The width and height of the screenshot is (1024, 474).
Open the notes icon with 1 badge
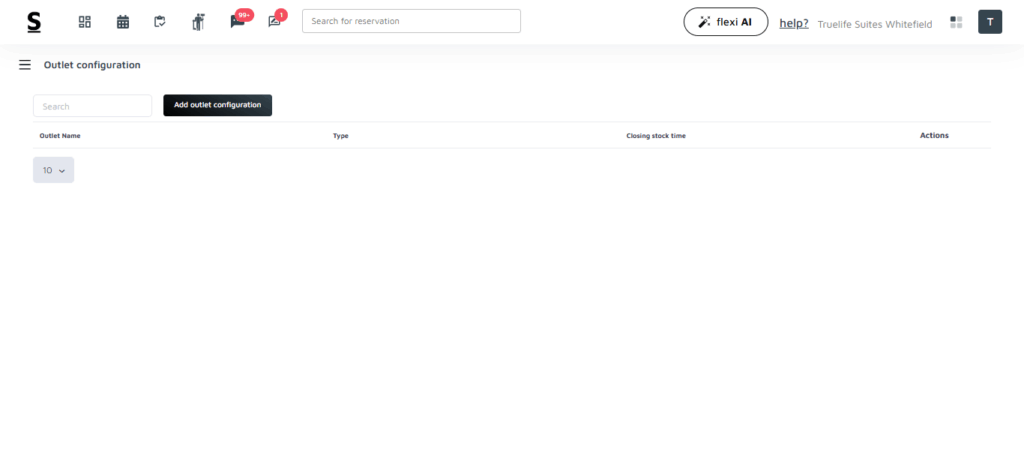[275, 22]
